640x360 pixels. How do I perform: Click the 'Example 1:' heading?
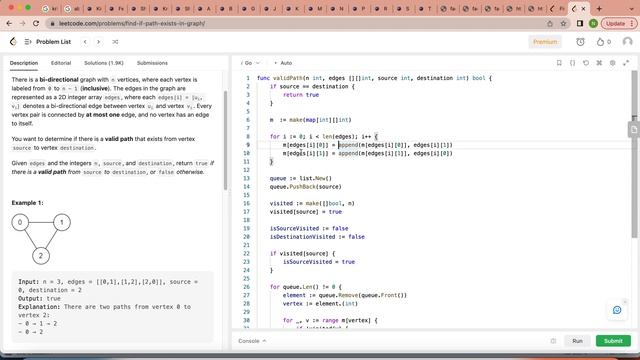(27, 203)
